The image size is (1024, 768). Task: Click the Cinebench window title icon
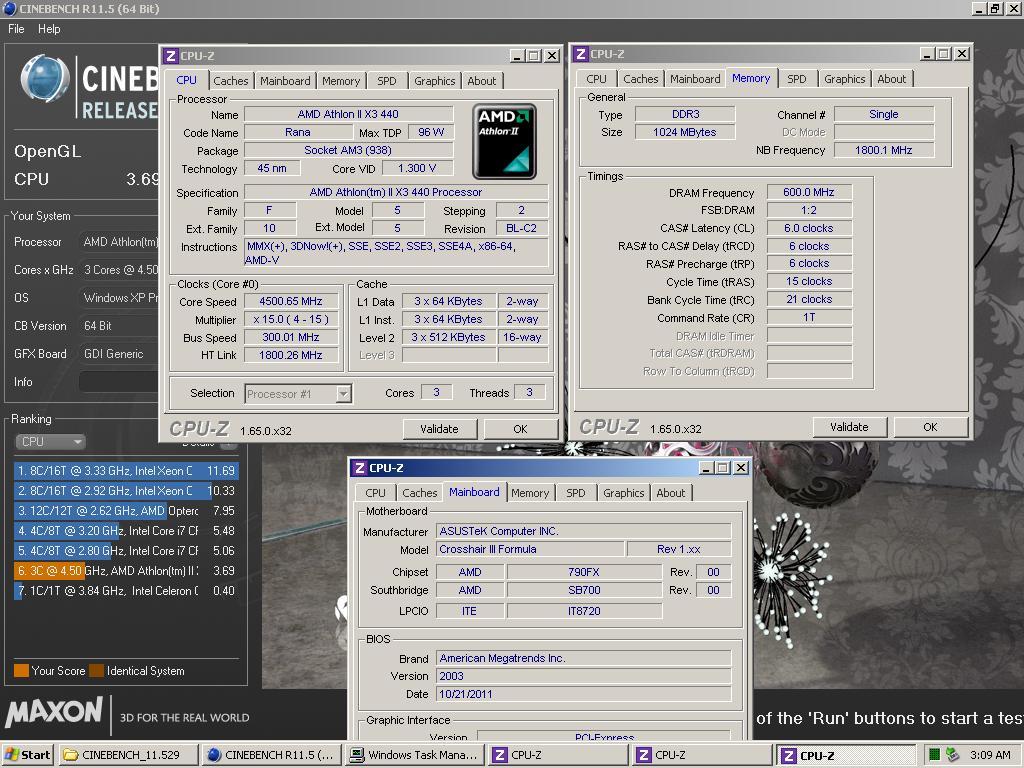point(10,8)
